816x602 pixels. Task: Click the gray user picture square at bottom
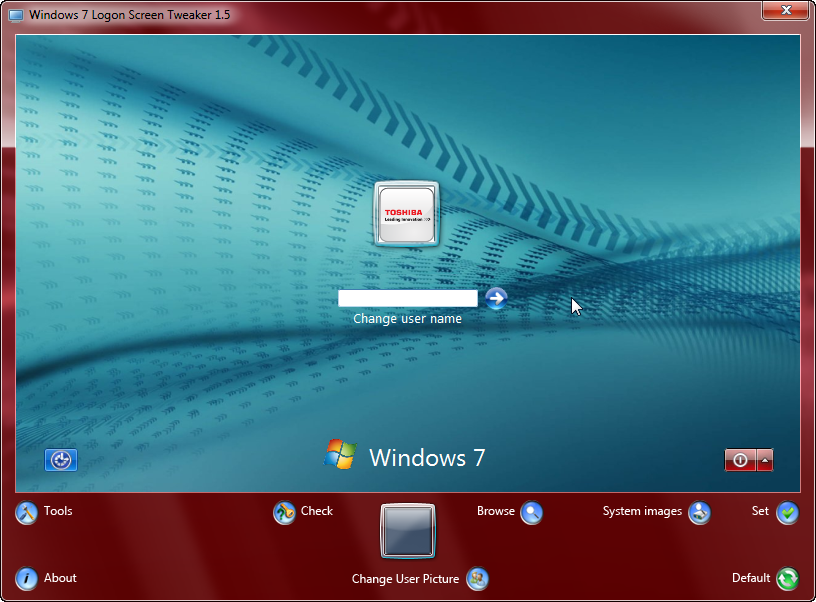[x=406, y=531]
